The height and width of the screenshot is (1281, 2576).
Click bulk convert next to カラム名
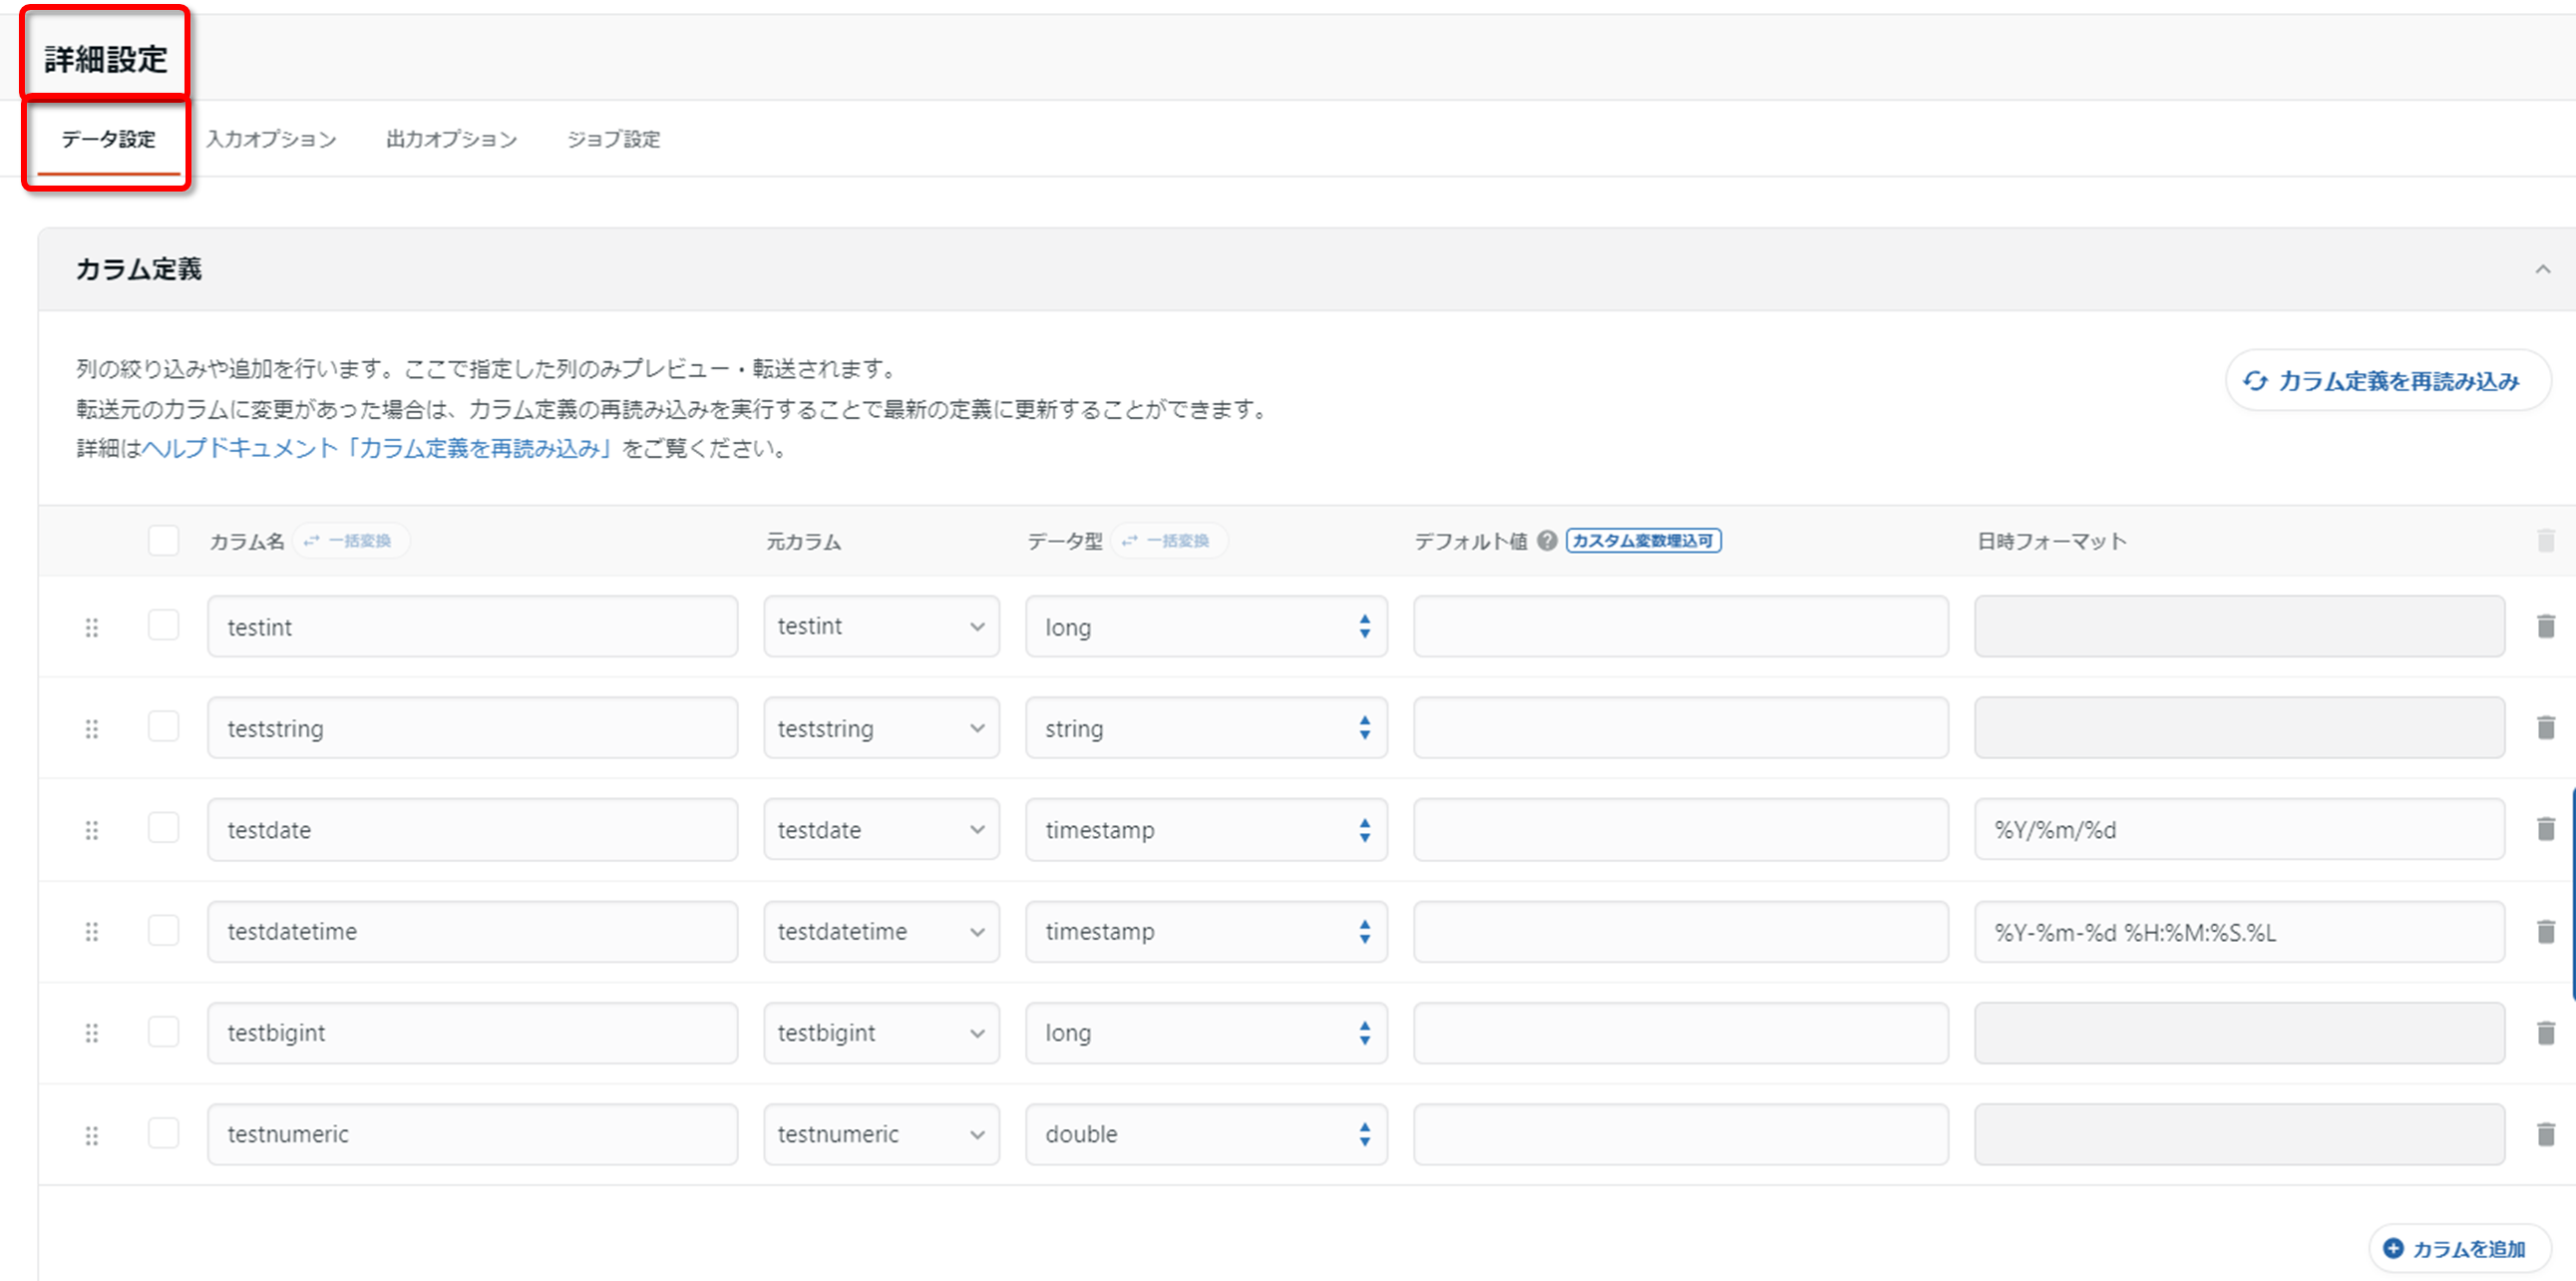[x=350, y=541]
